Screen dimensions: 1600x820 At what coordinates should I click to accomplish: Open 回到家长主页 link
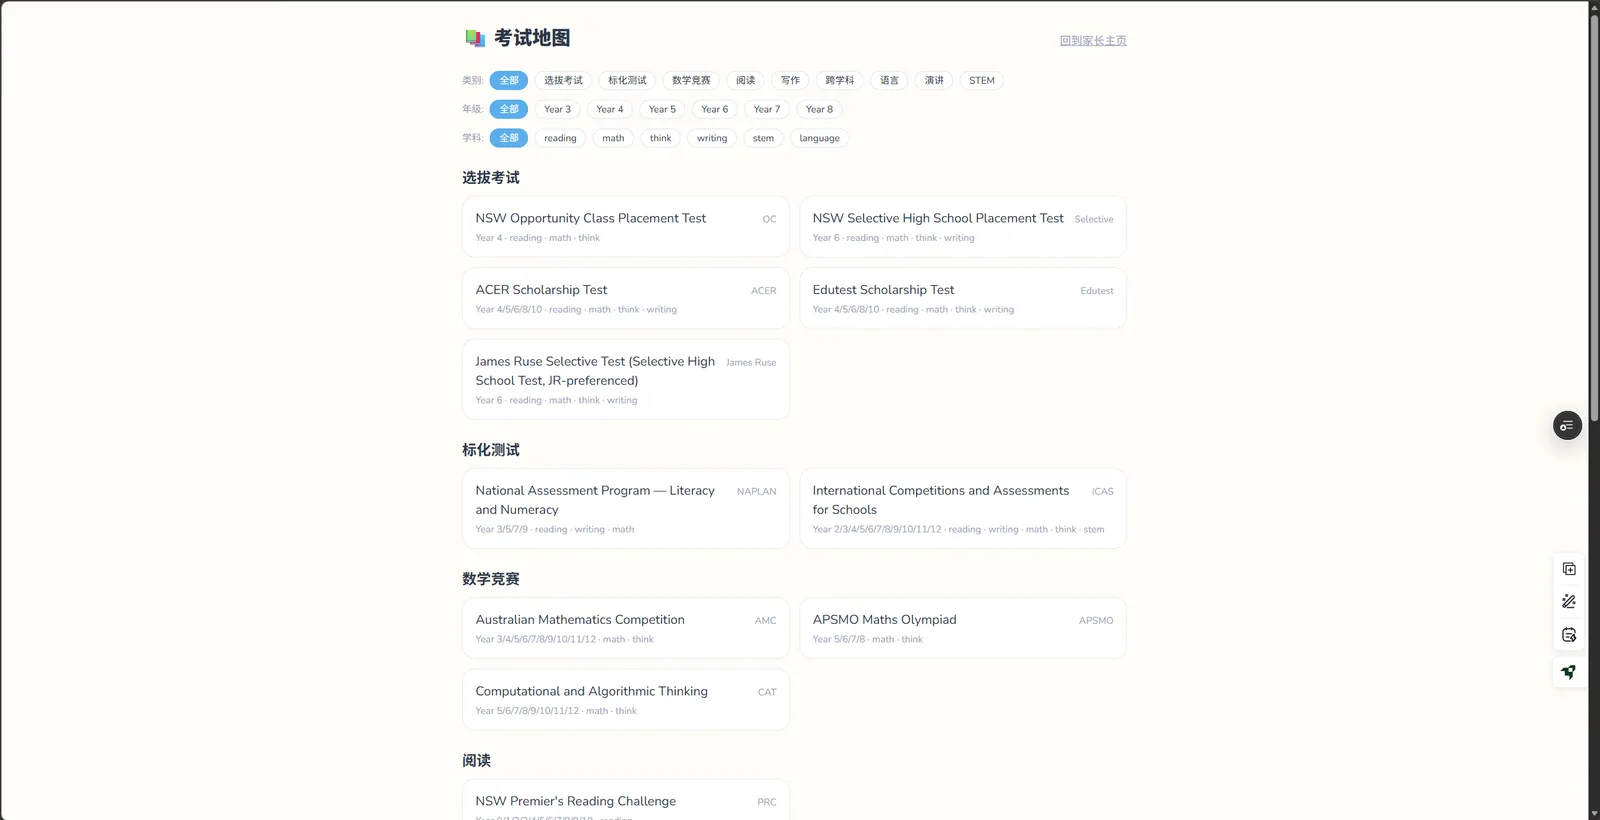tap(1093, 41)
